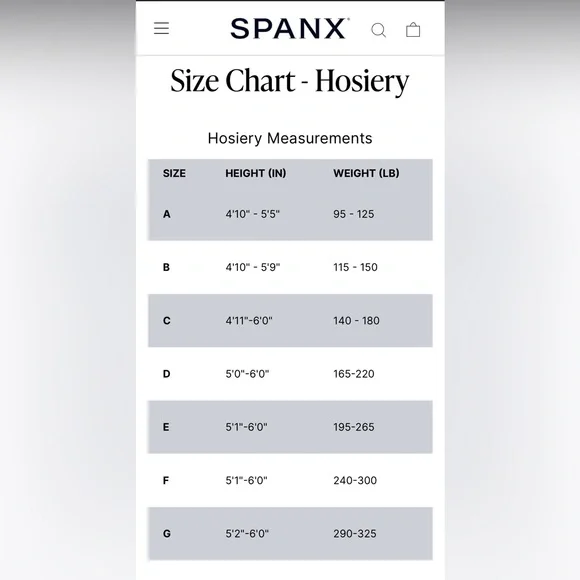Go to the SPANX home logo
580x580 pixels.
(290, 28)
